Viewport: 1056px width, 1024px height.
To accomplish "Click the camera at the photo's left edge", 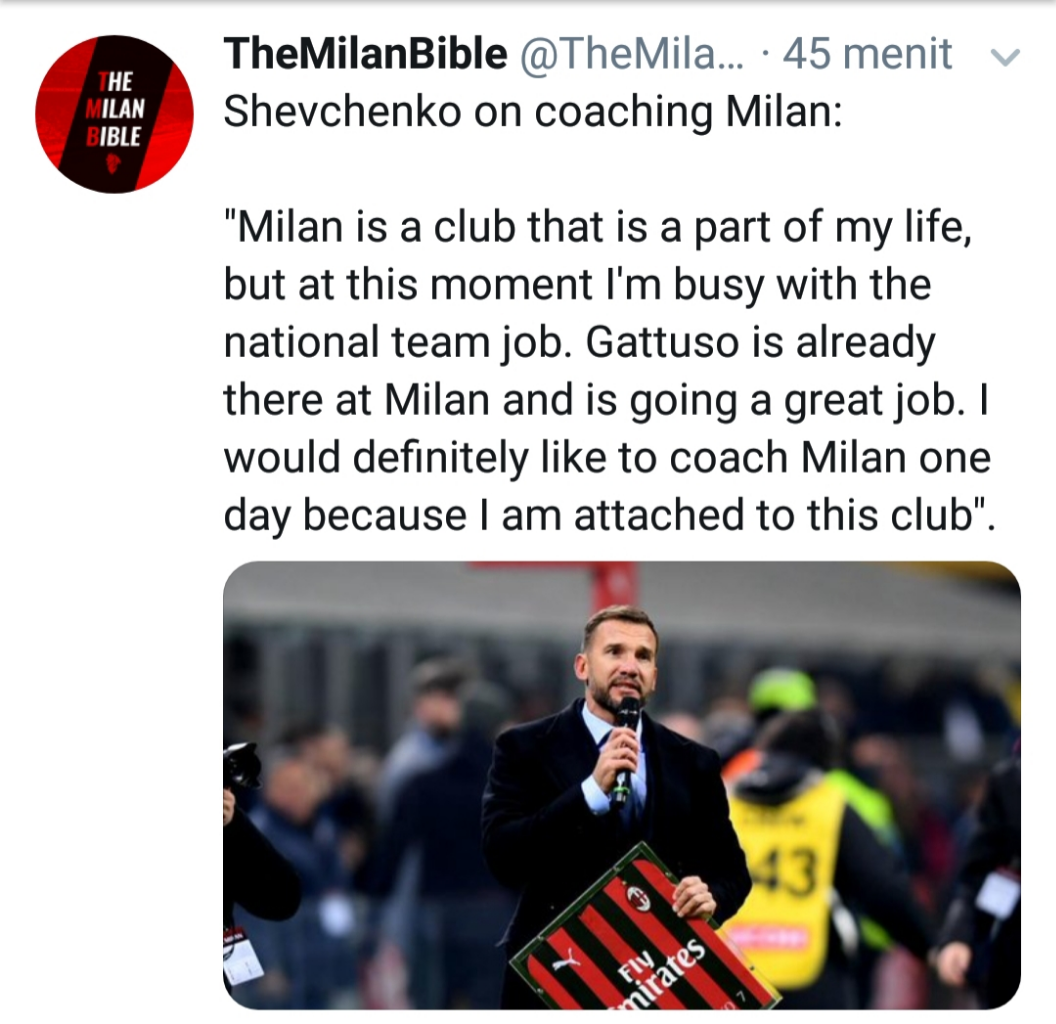I will [x=241, y=766].
